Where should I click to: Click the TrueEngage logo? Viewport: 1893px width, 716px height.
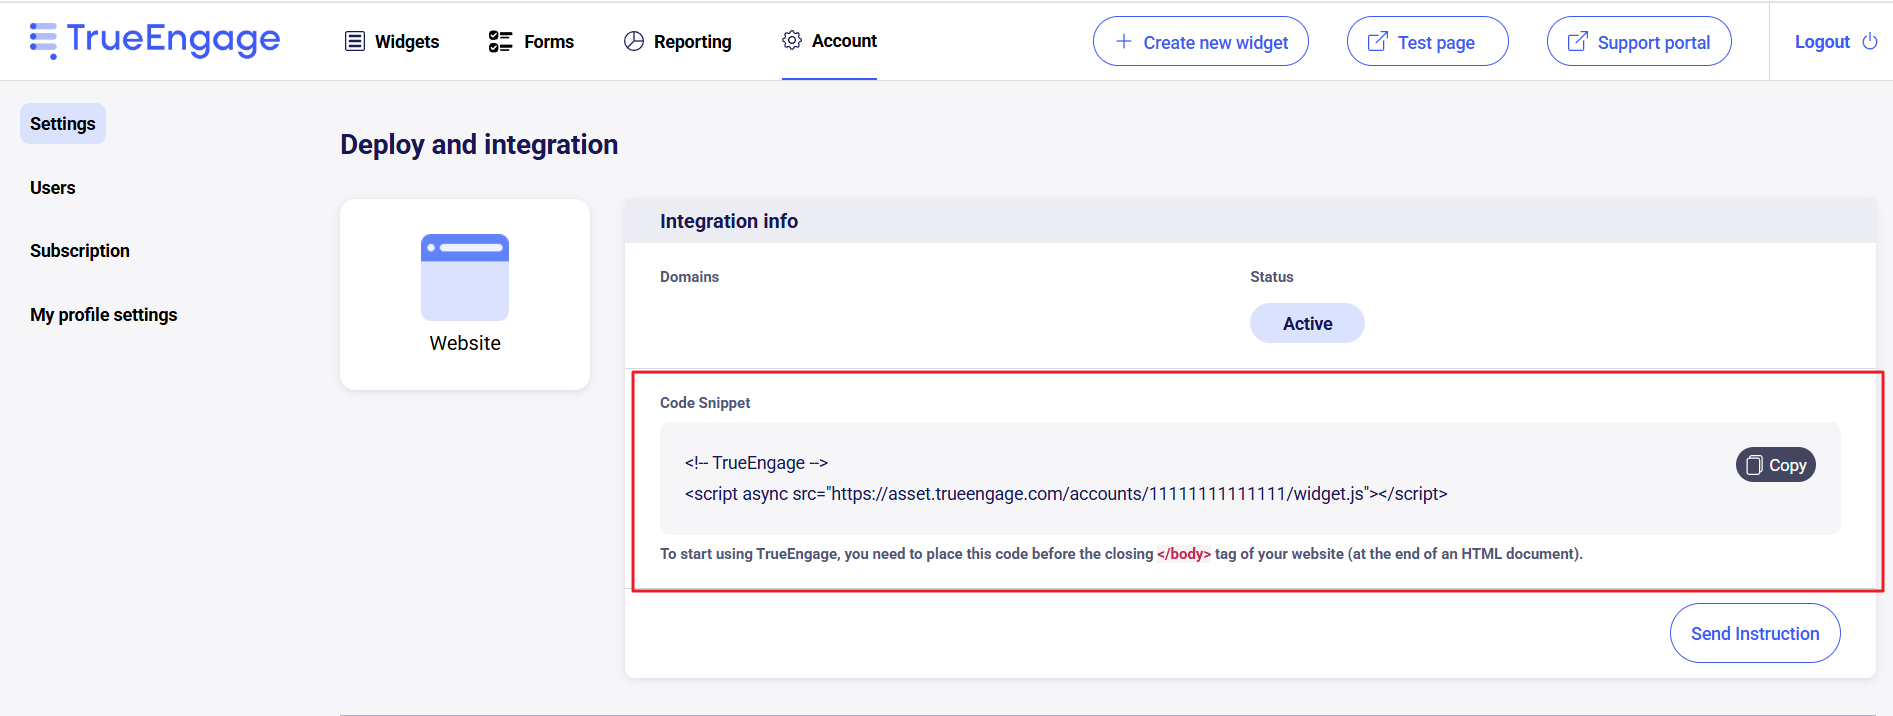click(x=155, y=40)
